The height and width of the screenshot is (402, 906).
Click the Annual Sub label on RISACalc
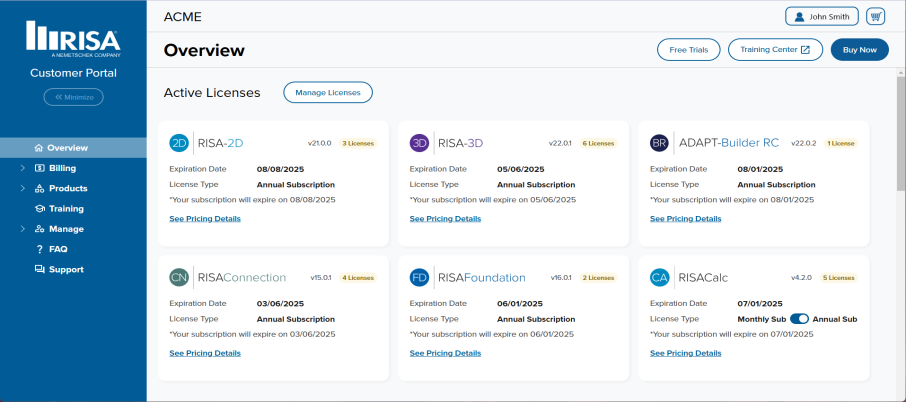(x=835, y=319)
